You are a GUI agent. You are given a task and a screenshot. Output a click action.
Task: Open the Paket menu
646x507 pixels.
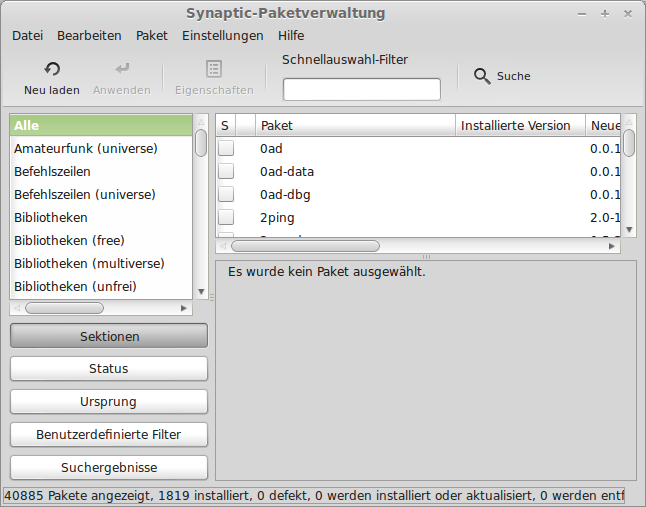click(152, 36)
